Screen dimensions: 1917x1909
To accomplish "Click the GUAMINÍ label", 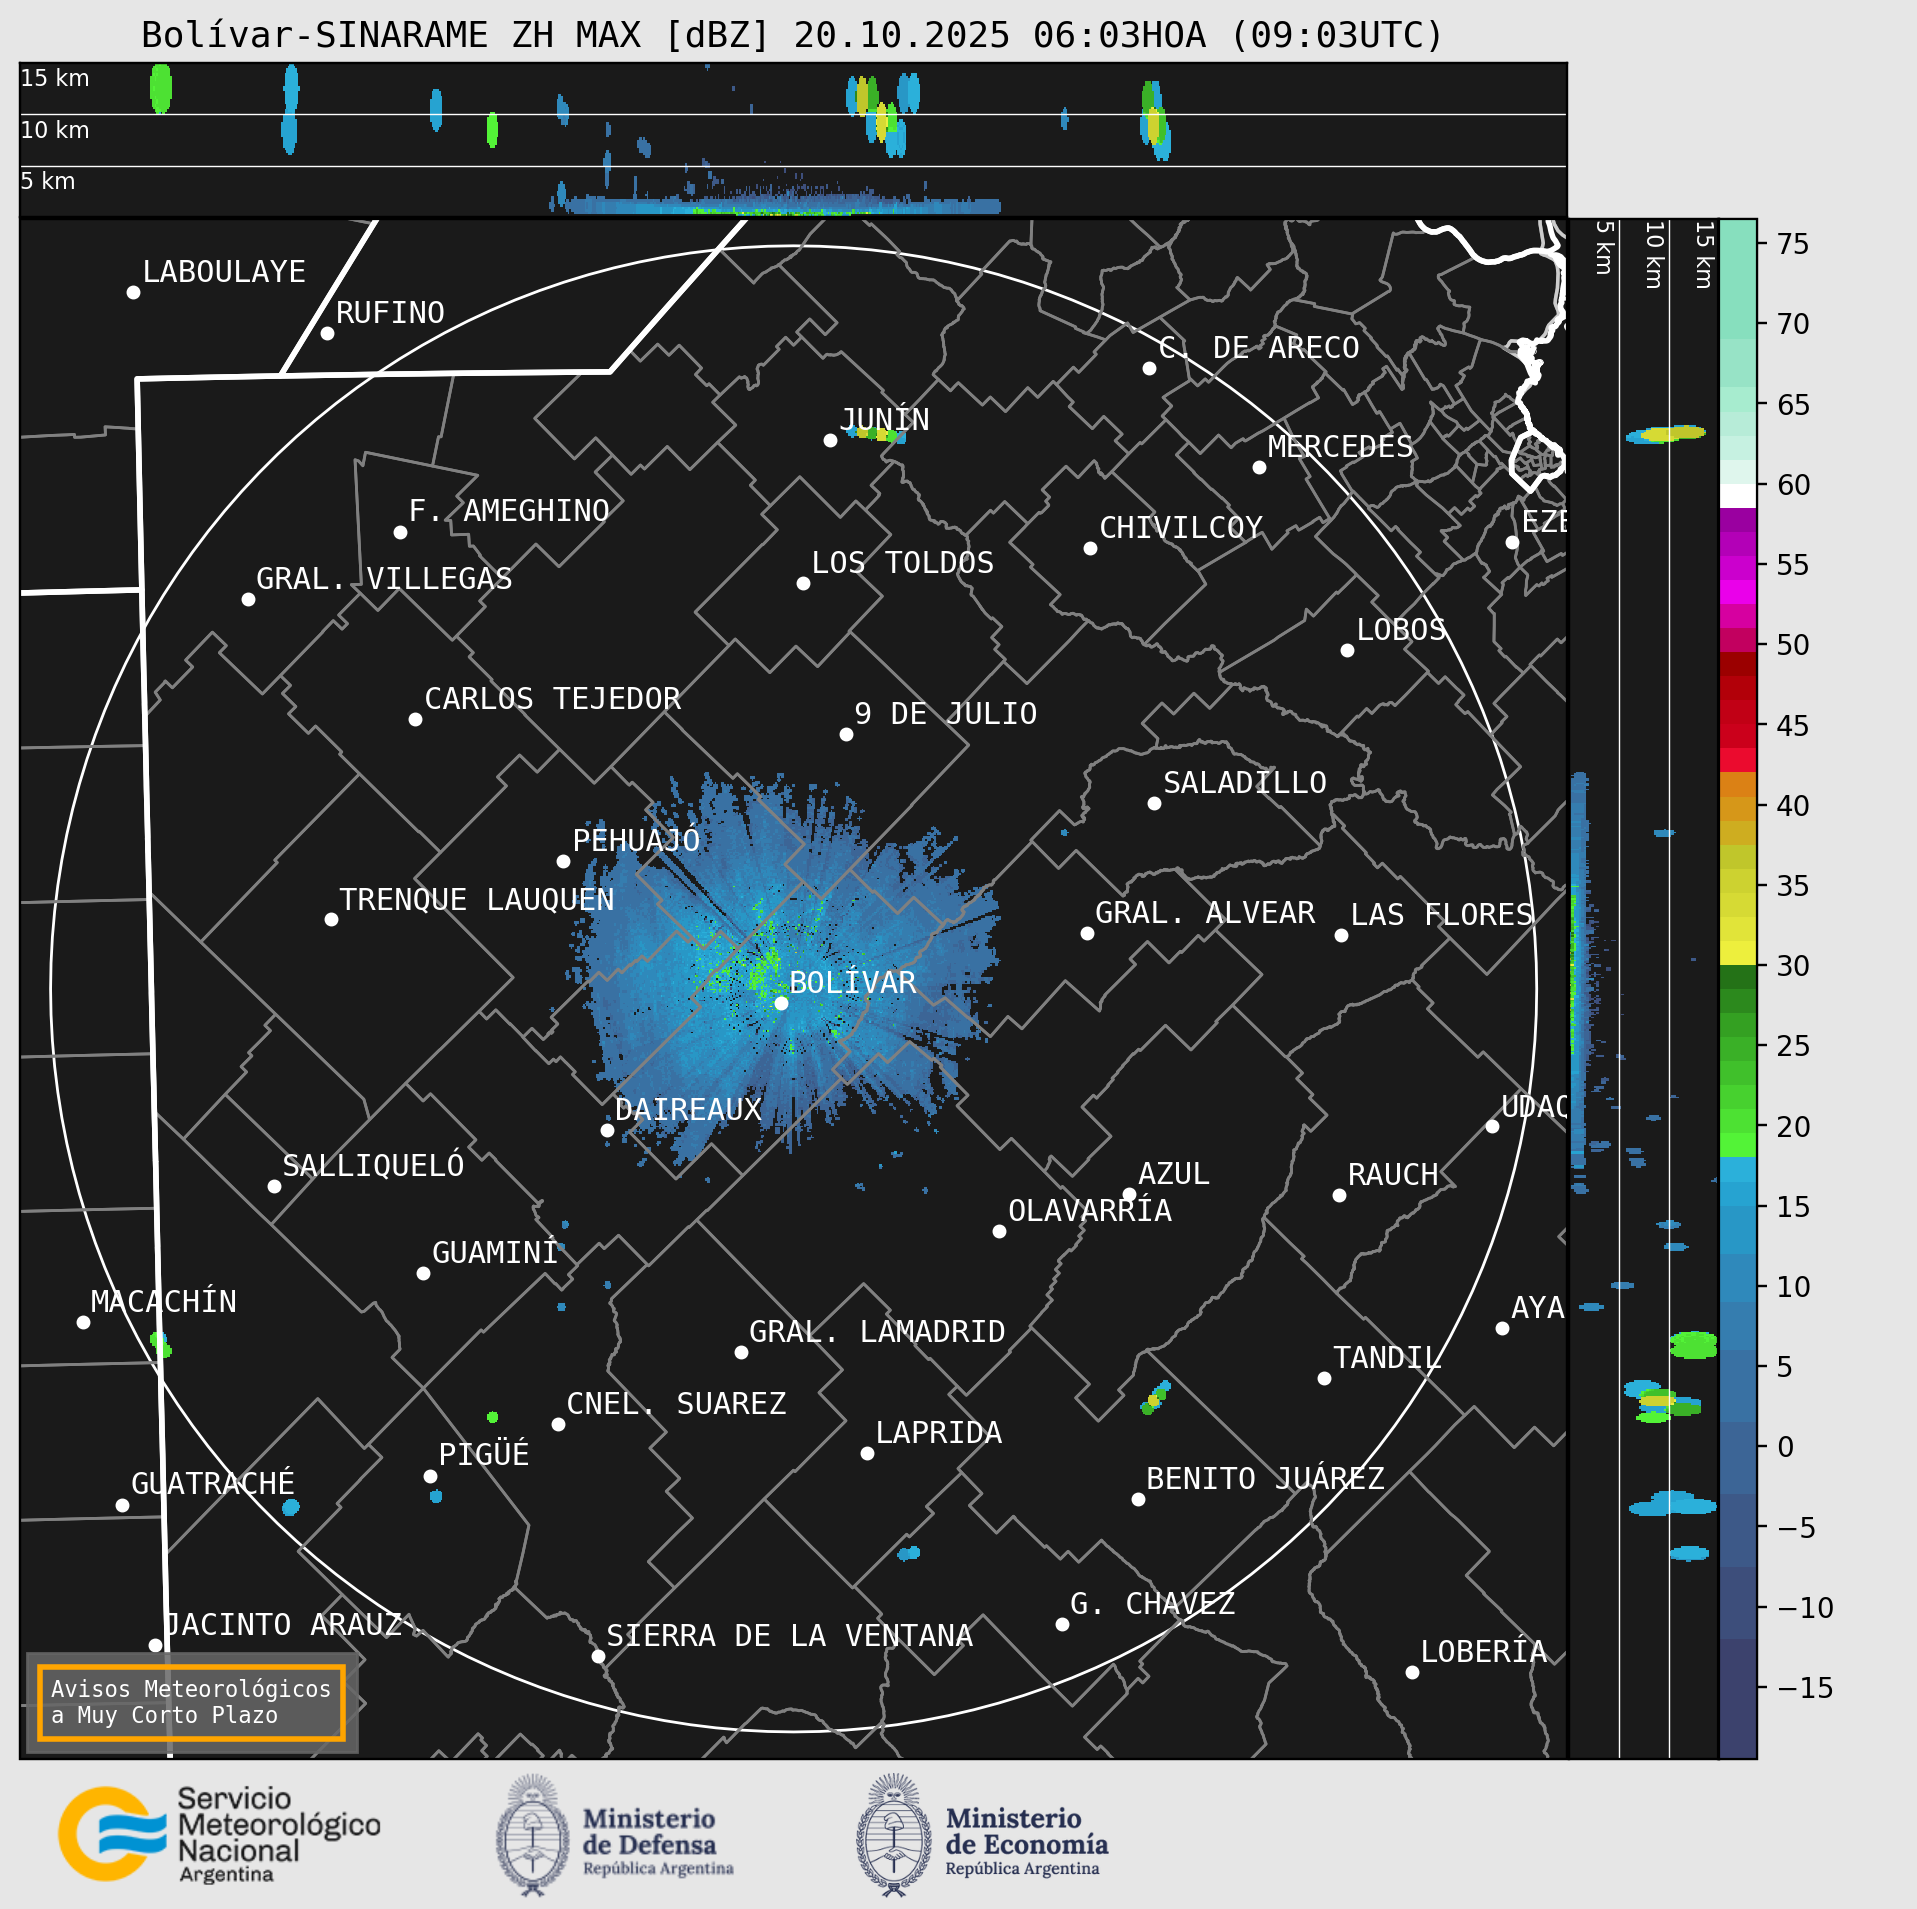I will pos(495,1252).
